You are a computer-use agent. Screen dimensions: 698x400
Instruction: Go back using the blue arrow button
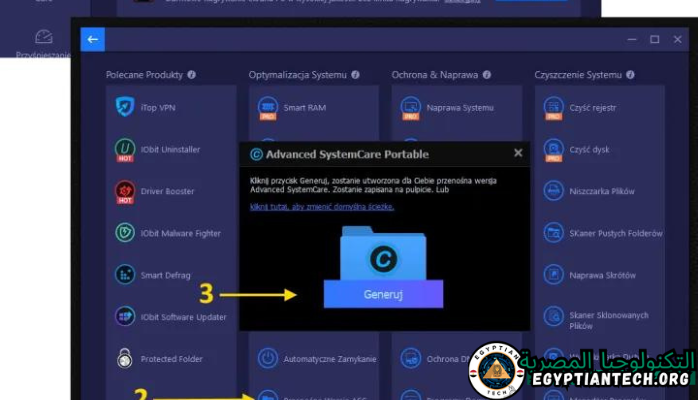93,40
